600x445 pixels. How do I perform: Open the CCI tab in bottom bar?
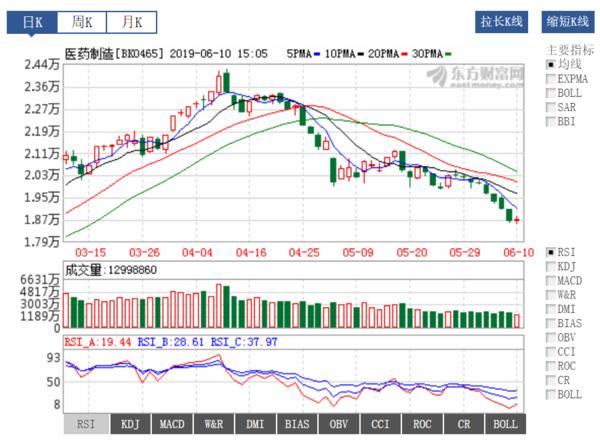pyautogui.click(x=380, y=424)
